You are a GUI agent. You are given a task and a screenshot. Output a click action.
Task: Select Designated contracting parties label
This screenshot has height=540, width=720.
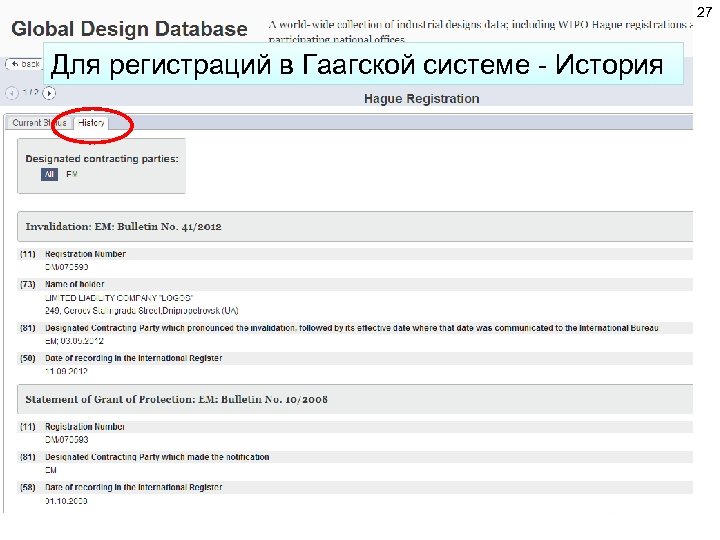(x=102, y=159)
